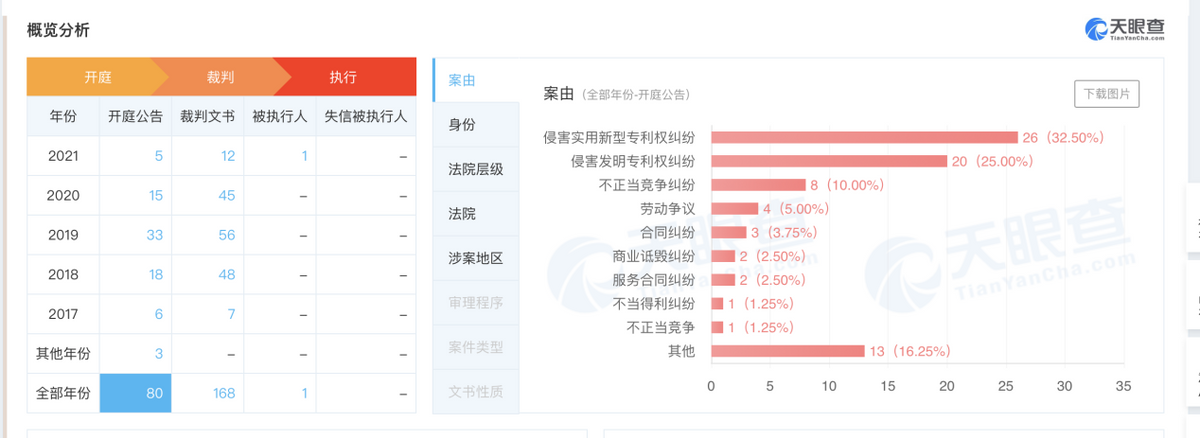Open the 法院层级 tab
The height and width of the screenshot is (438, 1200).
pyautogui.click(x=476, y=169)
